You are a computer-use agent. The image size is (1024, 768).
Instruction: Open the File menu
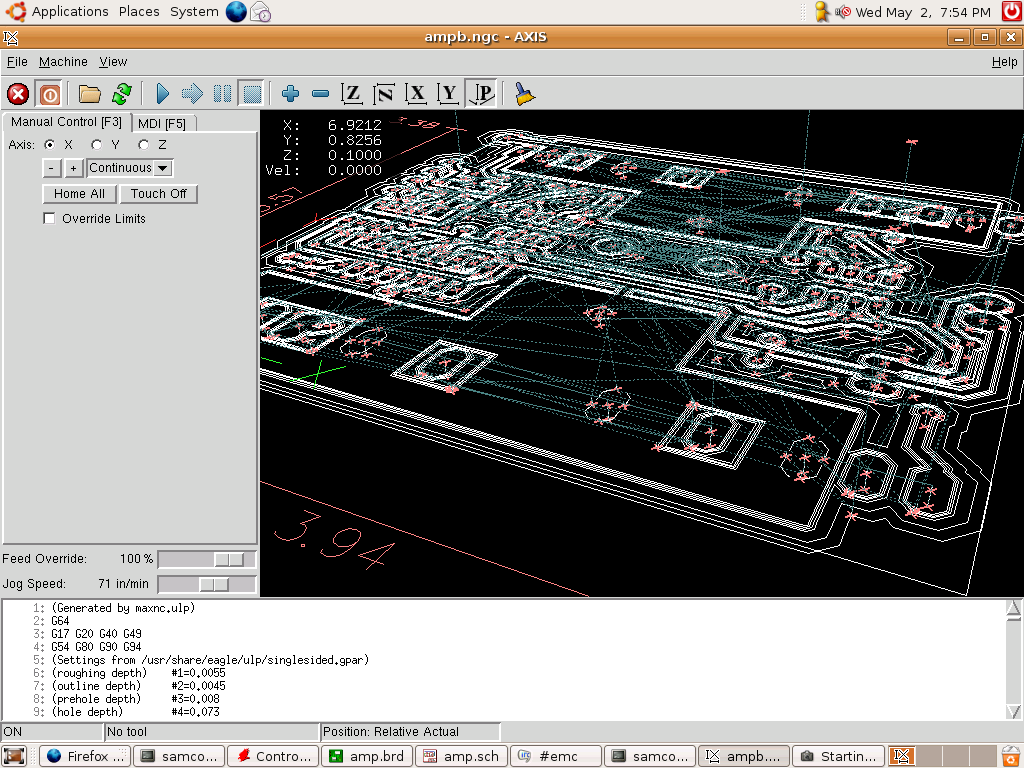click(x=17, y=61)
